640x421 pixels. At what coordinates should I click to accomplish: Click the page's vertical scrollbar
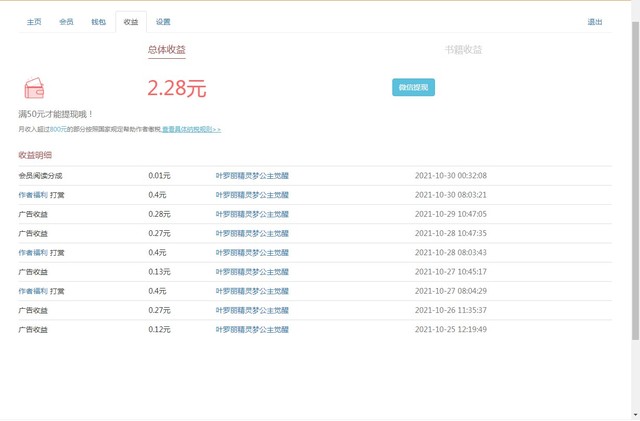coord(634,200)
